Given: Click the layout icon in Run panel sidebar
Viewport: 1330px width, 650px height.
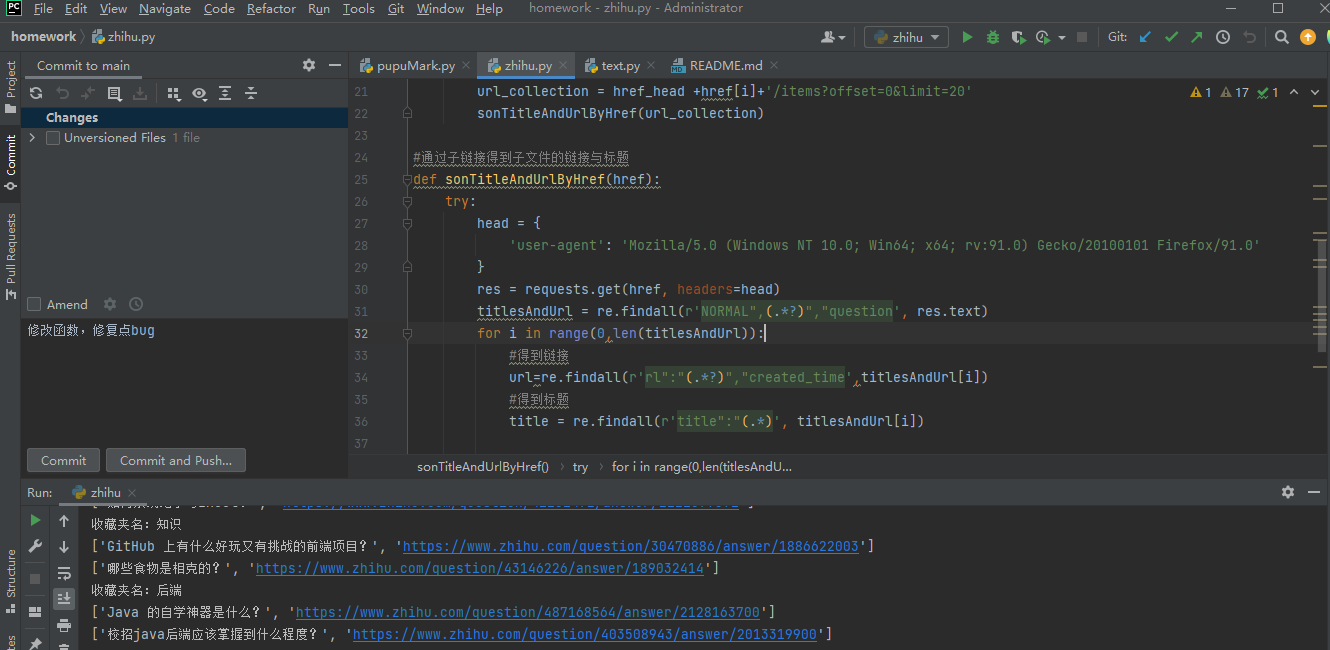Looking at the screenshot, I should [36, 611].
